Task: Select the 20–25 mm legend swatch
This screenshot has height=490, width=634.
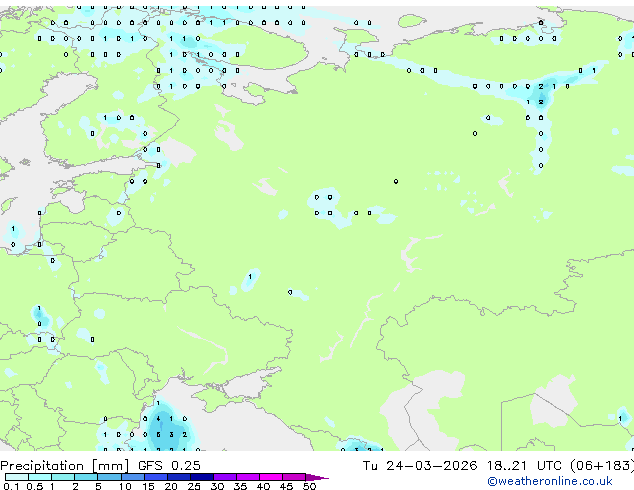Action: (178, 477)
